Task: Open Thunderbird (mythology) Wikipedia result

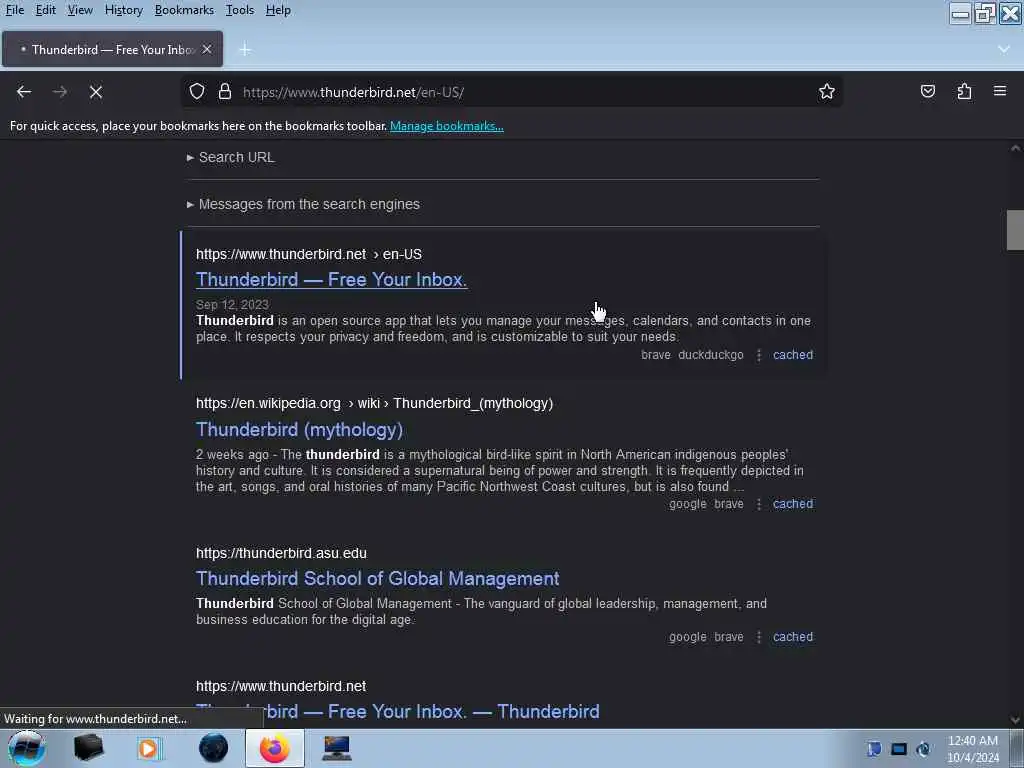Action: (299, 430)
